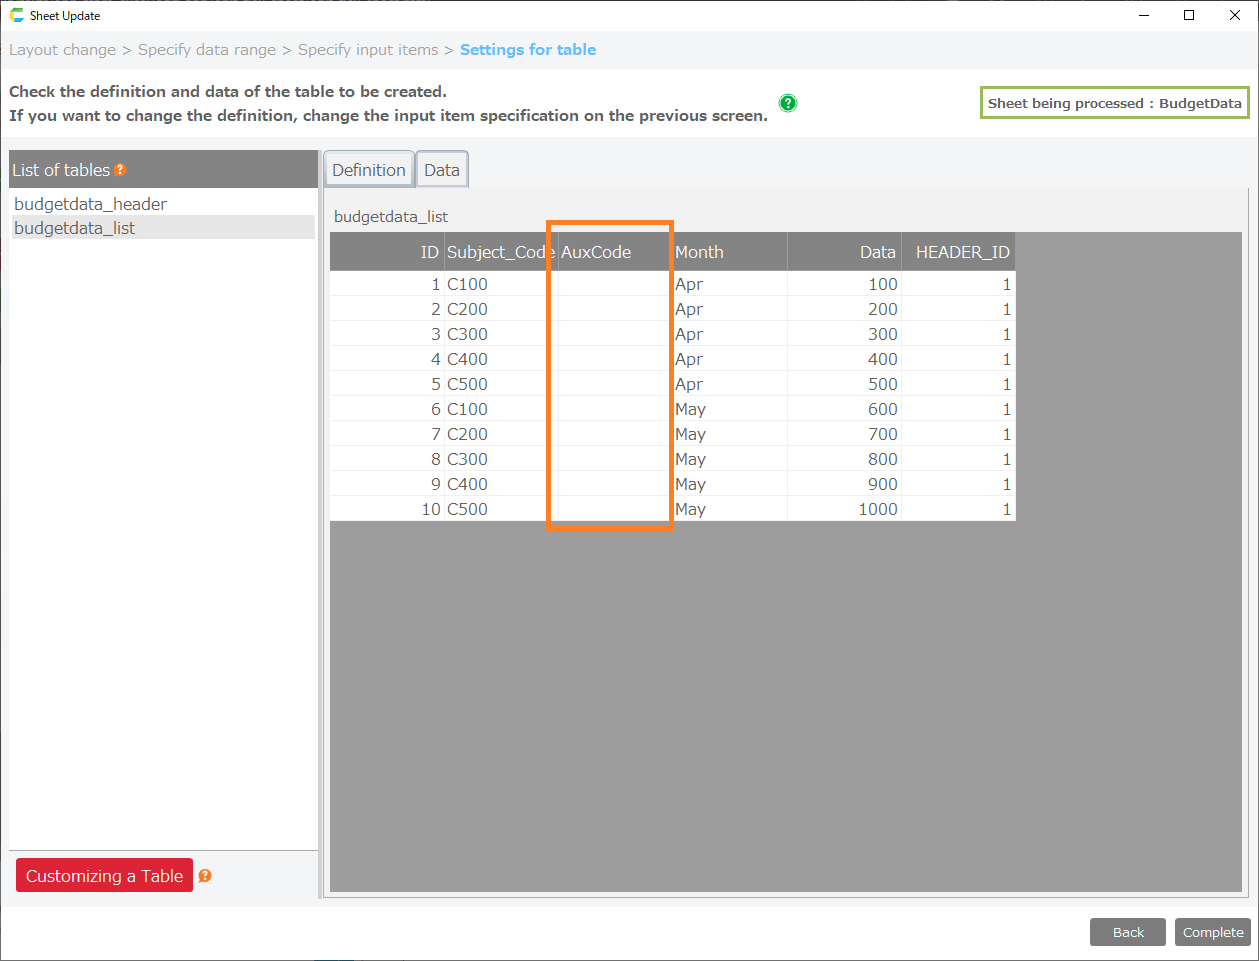Click the orange help icon by List of tables

point(120,170)
